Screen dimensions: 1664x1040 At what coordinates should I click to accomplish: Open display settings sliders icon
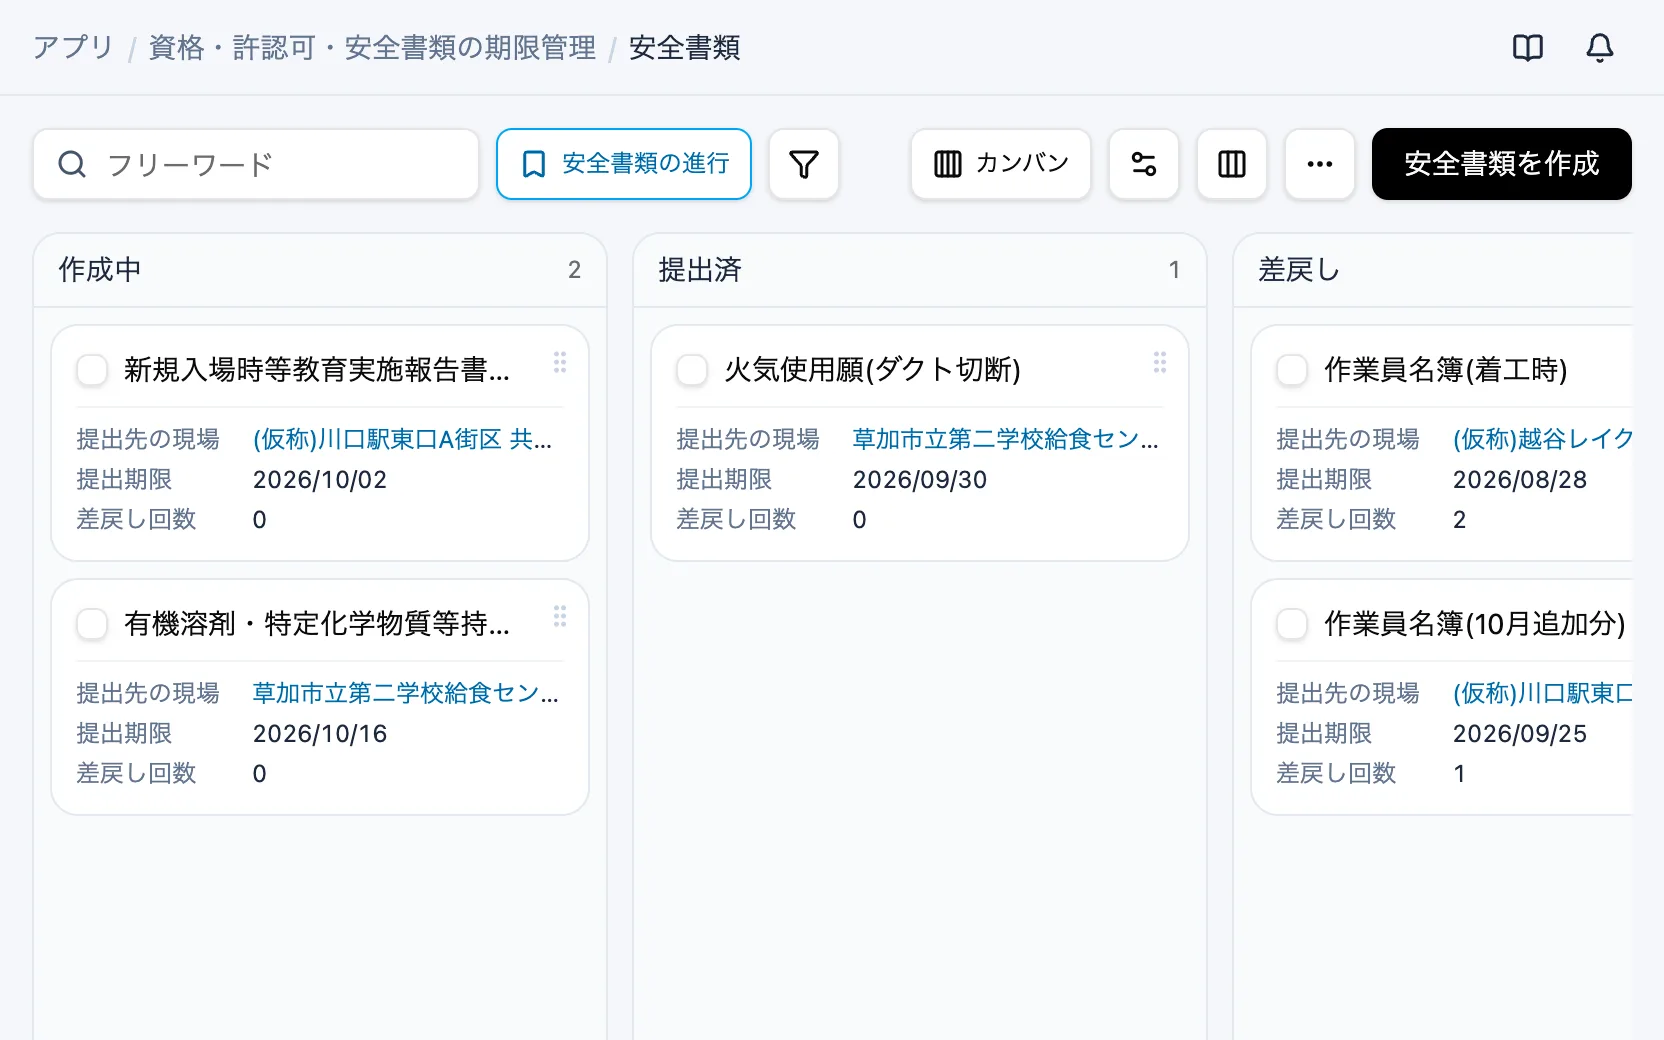(x=1144, y=164)
